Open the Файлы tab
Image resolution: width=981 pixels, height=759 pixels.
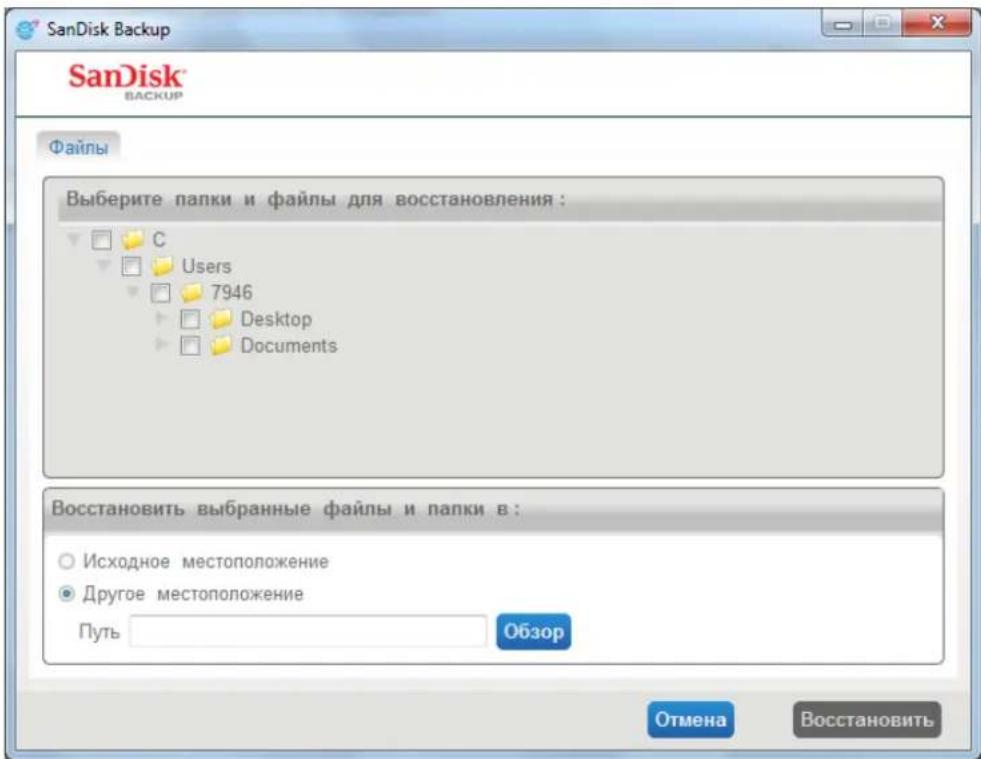pyautogui.click(x=78, y=147)
